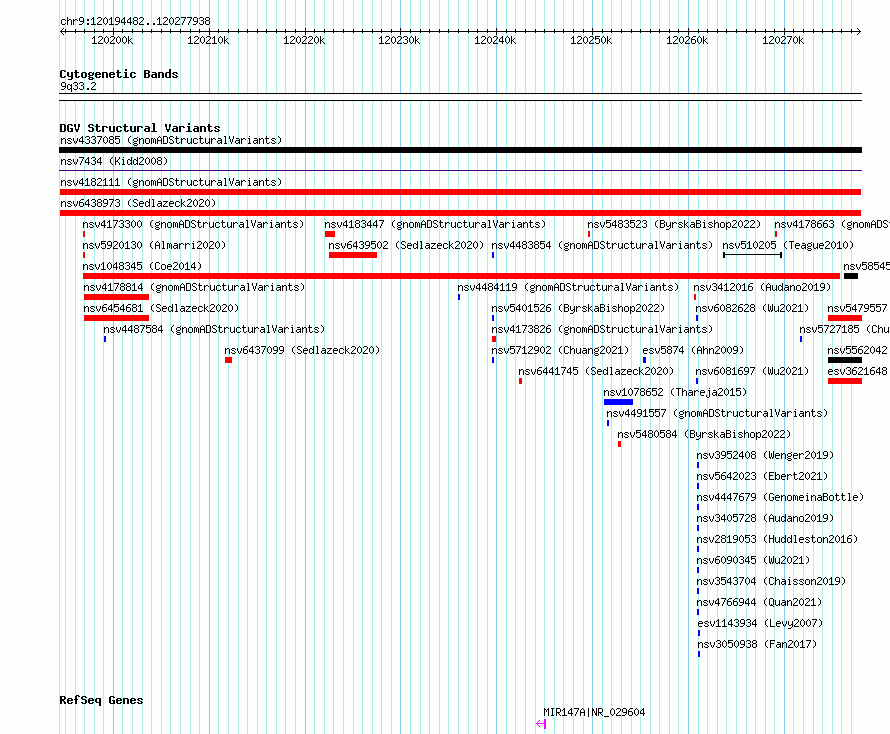Select nsv6439502 red variant bar
890x734 pixels.
pos(352,255)
